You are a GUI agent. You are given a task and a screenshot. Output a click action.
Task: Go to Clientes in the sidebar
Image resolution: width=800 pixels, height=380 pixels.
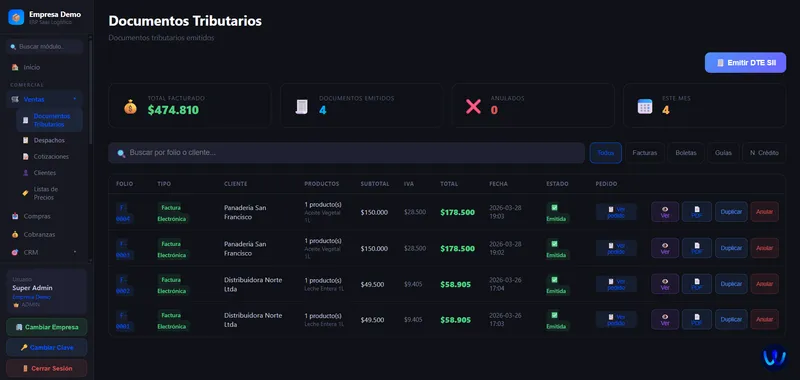(x=45, y=173)
